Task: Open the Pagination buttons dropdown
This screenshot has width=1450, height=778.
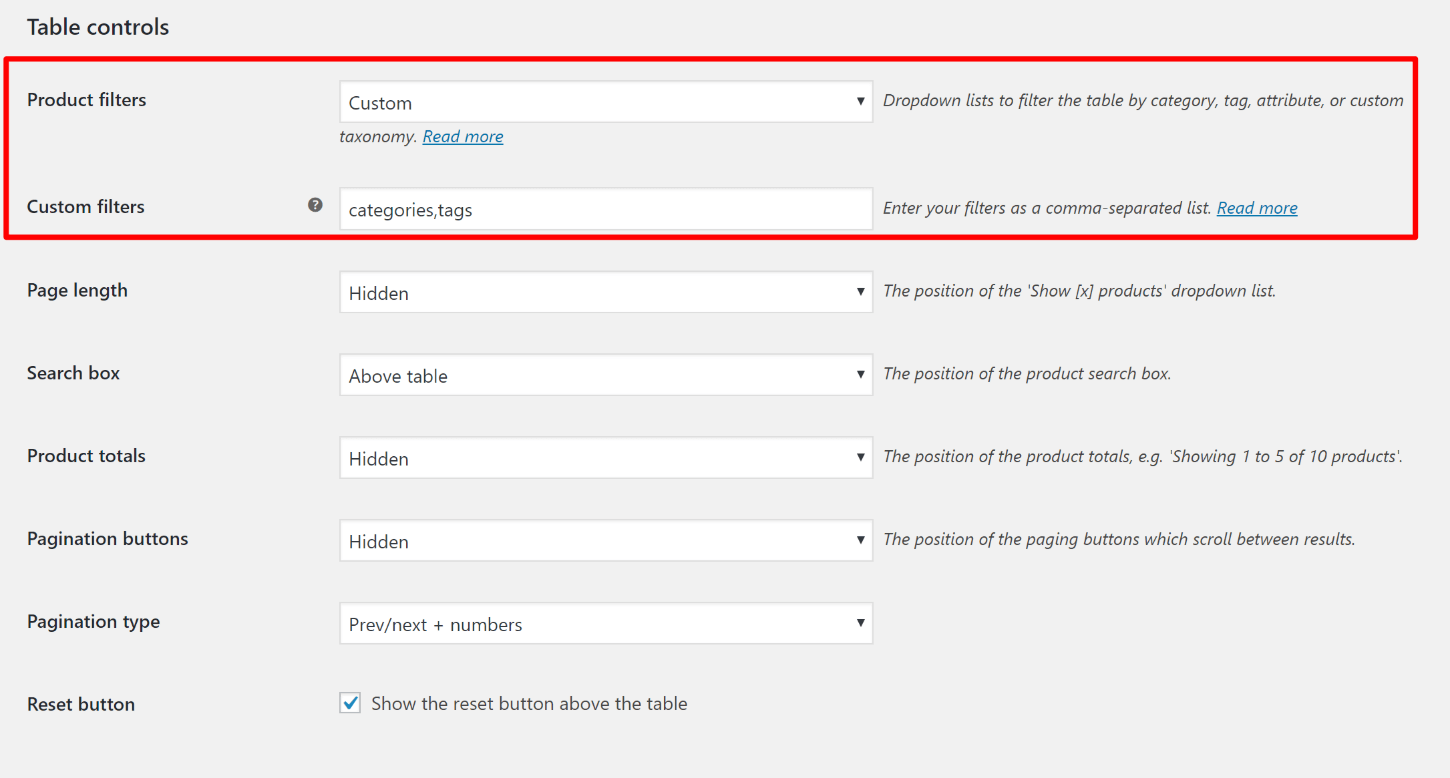Action: tap(605, 540)
